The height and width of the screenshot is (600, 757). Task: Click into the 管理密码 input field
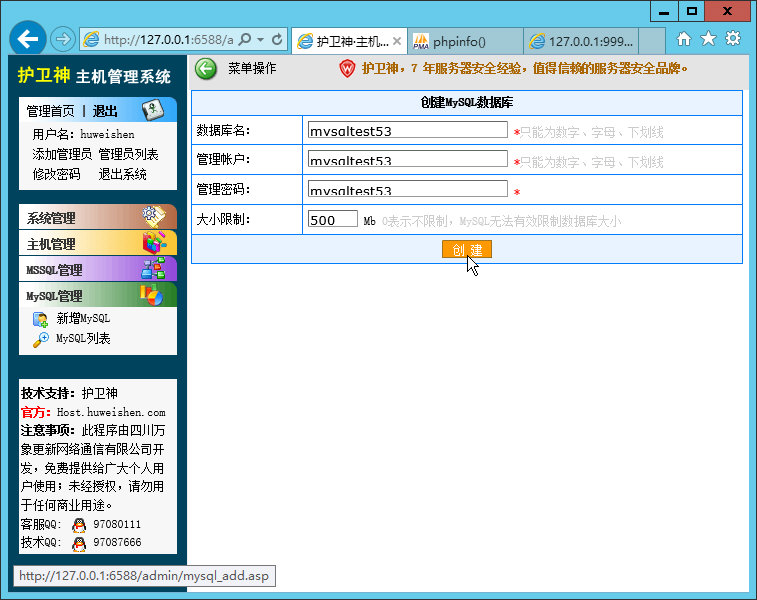[407, 188]
